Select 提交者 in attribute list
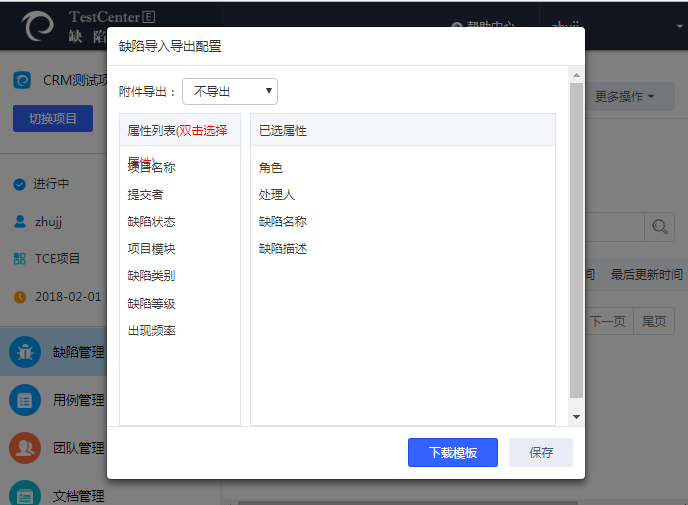Image resolution: width=688 pixels, height=505 pixels. 146,195
